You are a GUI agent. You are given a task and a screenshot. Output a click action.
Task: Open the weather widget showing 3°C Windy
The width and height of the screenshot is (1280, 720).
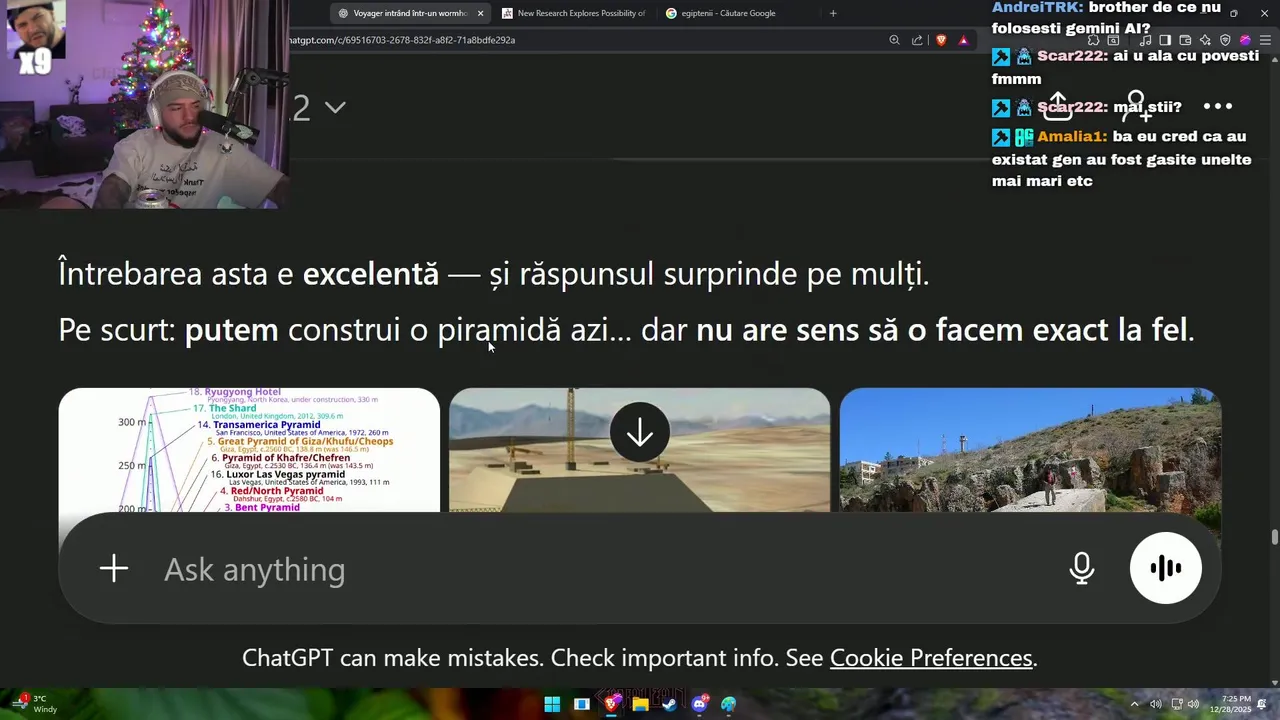34,704
